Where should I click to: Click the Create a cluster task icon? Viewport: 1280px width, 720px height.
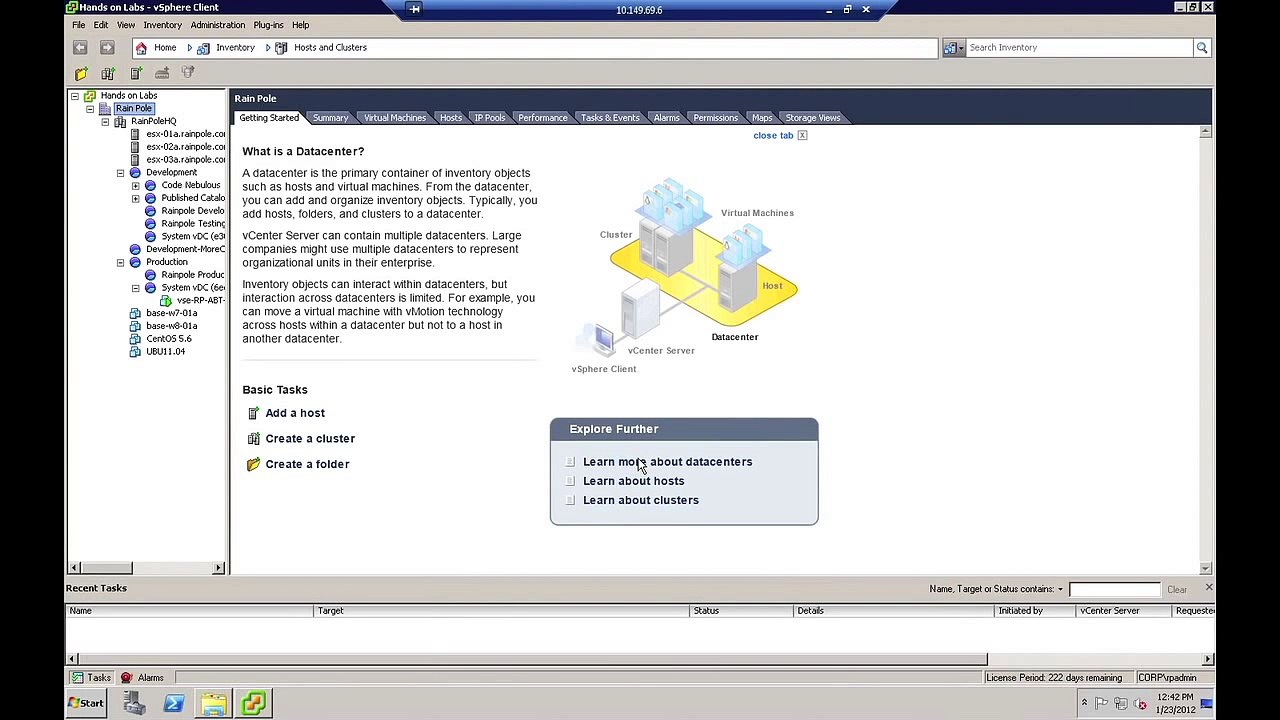pos(253,438)
